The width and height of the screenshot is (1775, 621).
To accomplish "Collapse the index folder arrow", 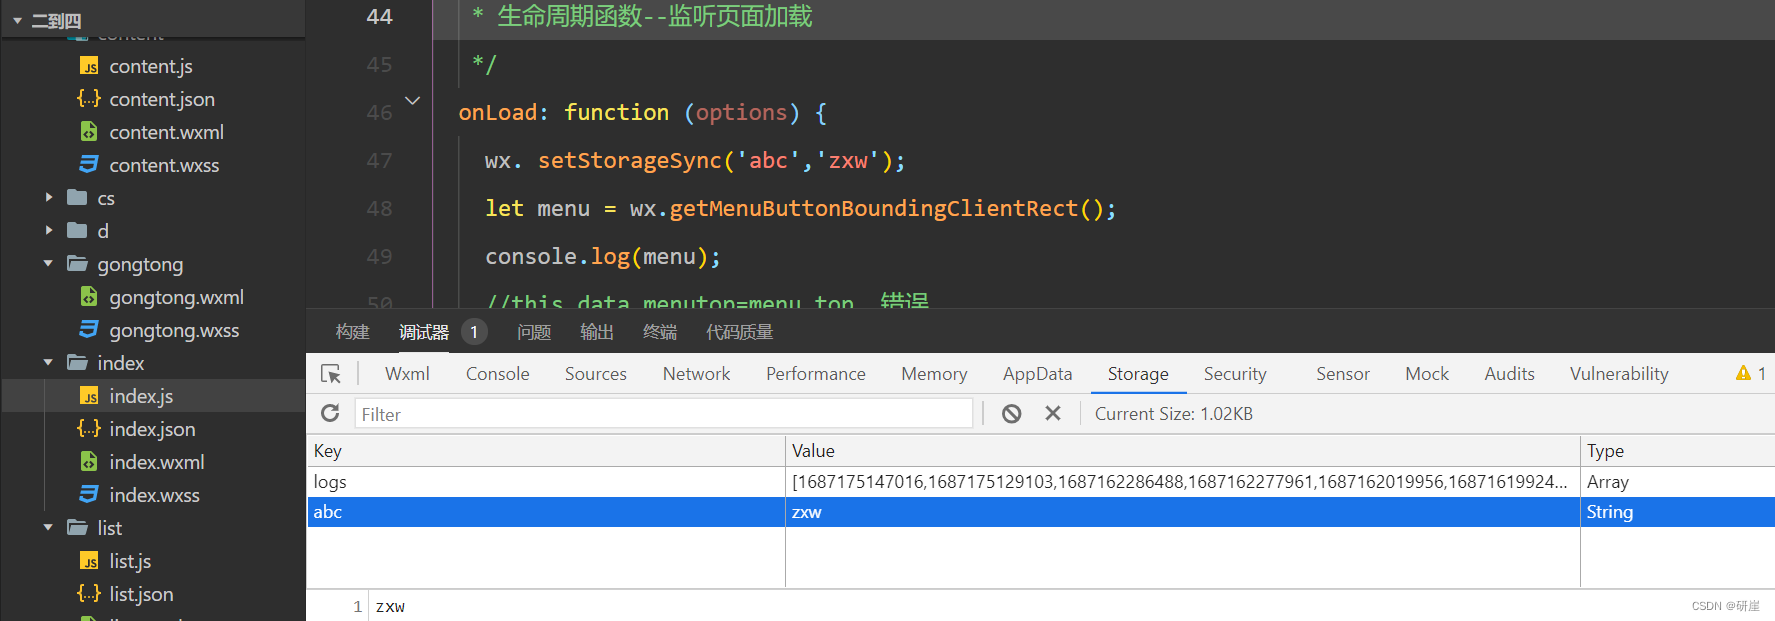I will click(48, 363).
